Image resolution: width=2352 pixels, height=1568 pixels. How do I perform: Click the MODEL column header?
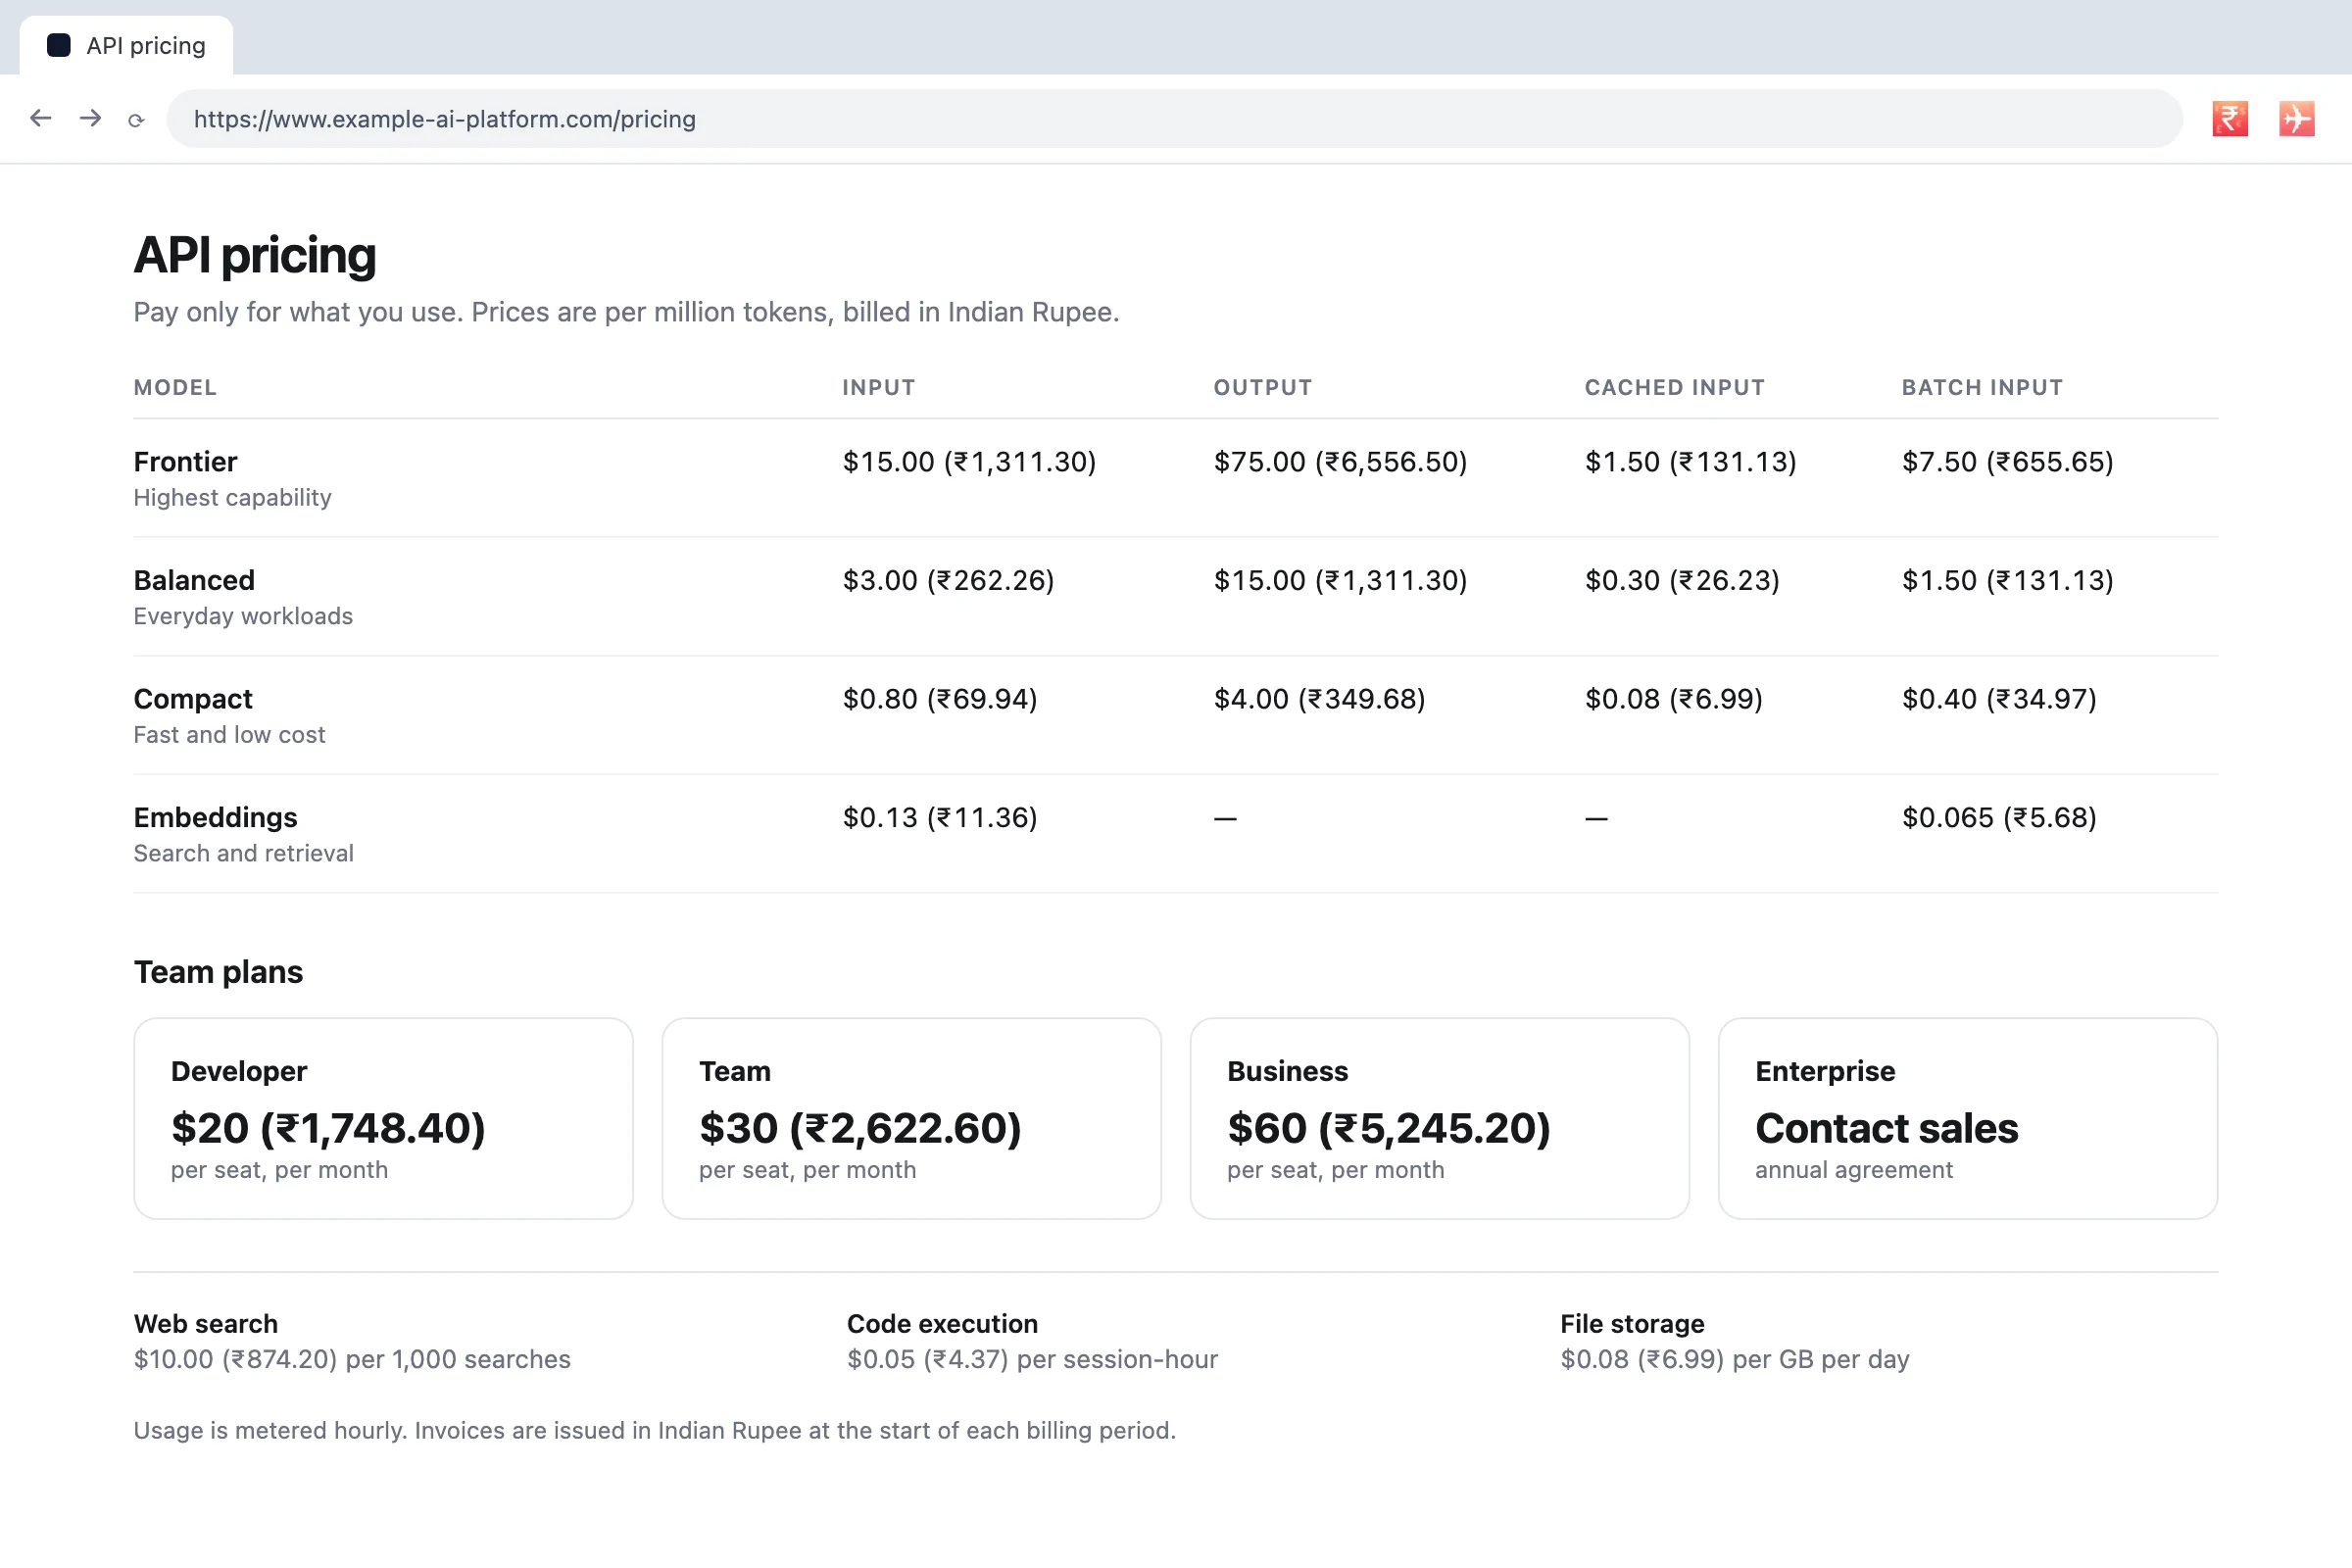pos(175,387)
